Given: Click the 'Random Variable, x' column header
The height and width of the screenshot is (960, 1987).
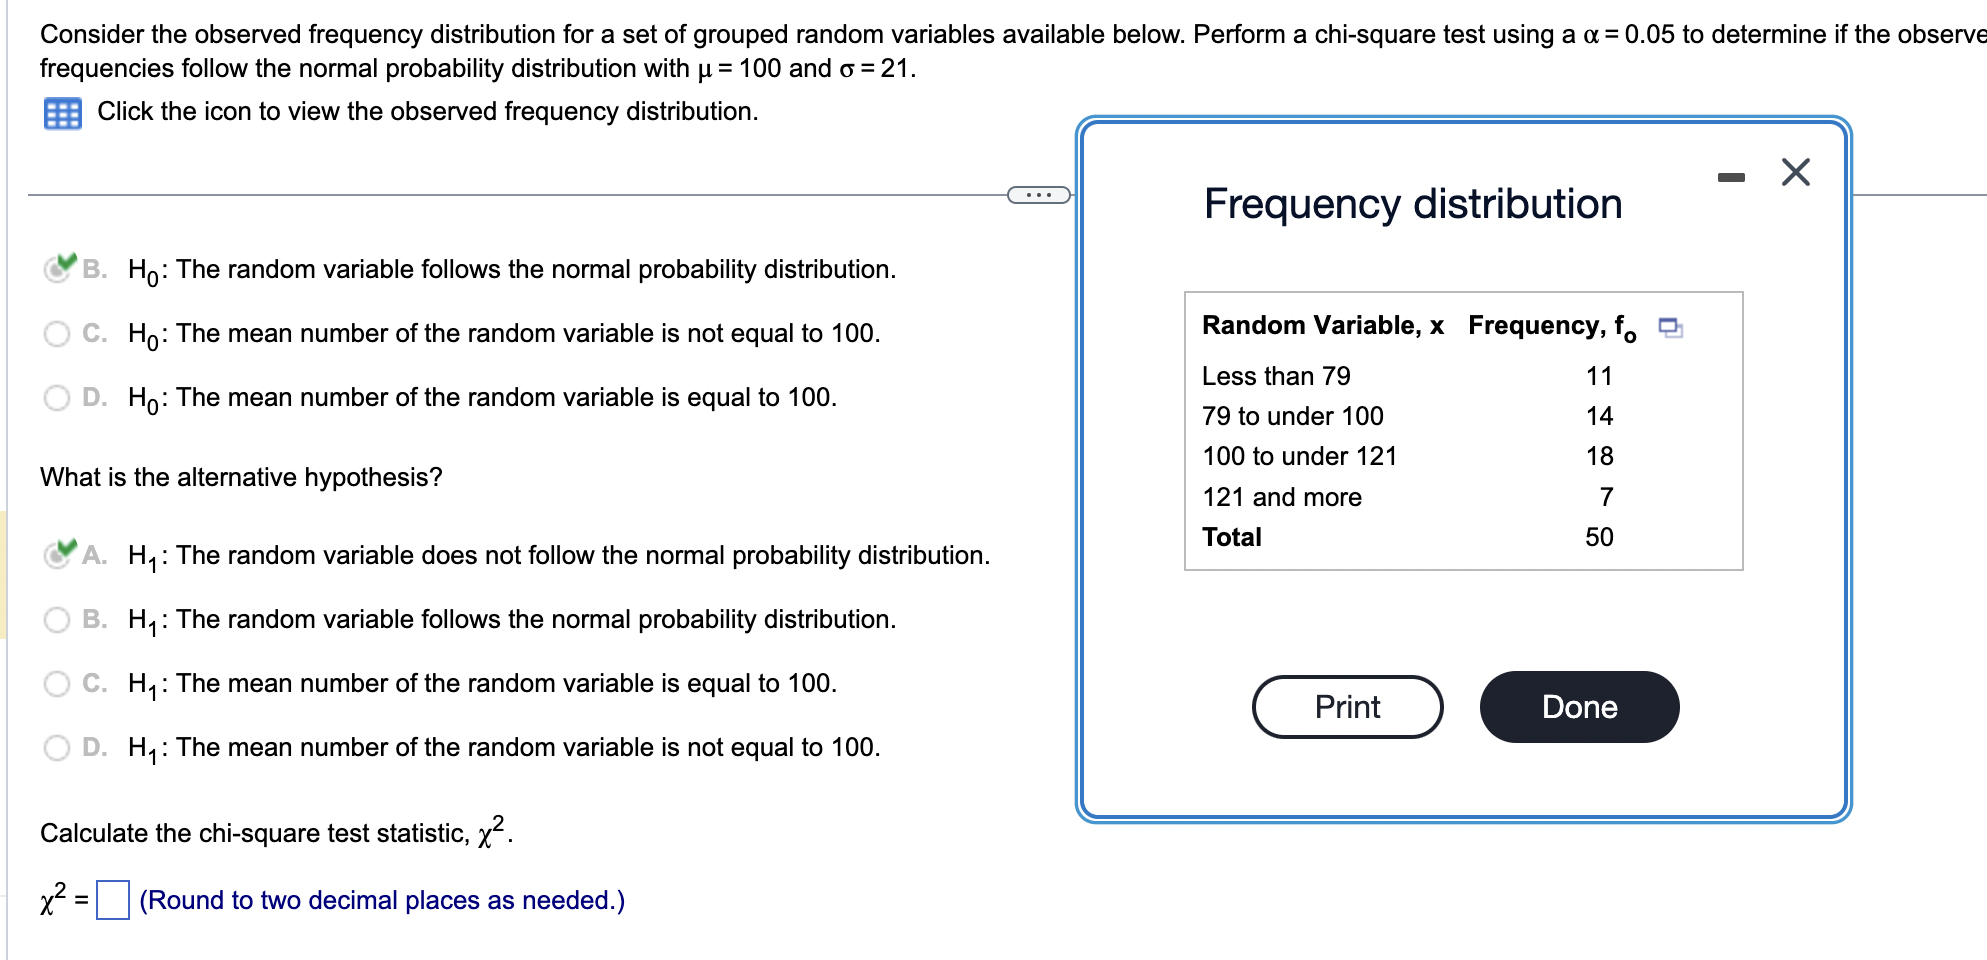Looking at the screenshot, I should pos(1320,325).
